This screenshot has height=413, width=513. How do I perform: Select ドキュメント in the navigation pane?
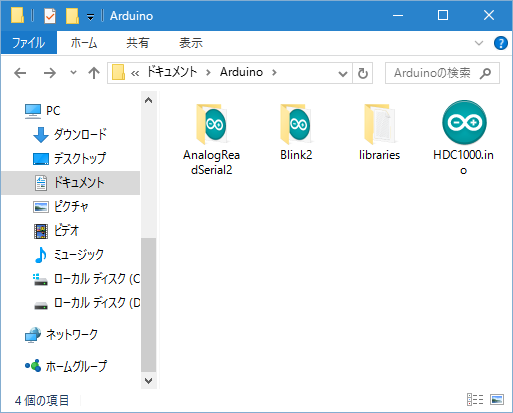tap(70, 183)
